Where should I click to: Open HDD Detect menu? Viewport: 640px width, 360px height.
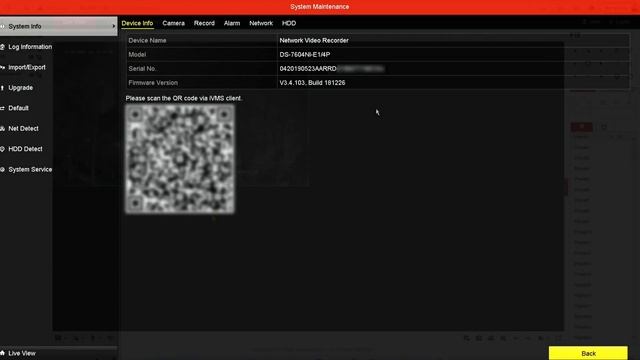pos(25,149)
